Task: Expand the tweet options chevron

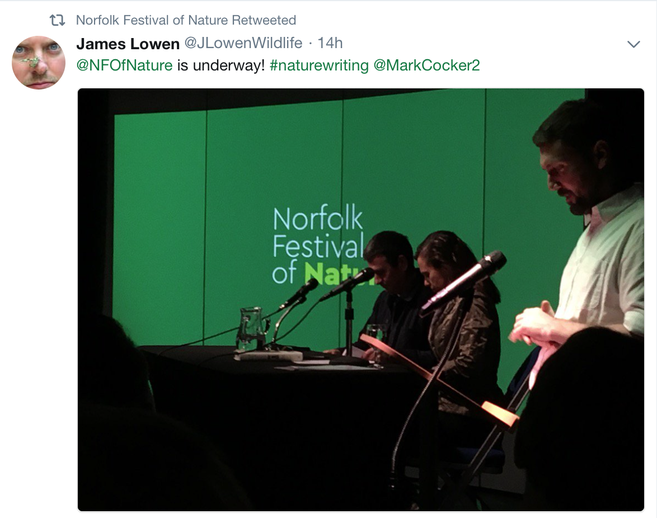Action: pos(633,44)
